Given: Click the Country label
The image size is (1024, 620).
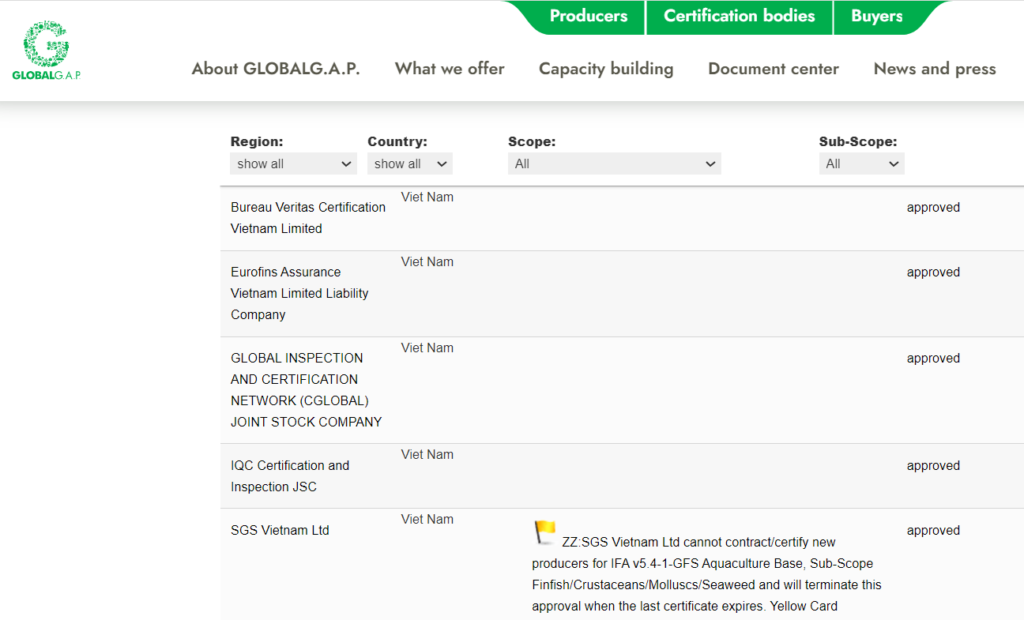Looking at the screenshot, I should (x=397, y=141).
